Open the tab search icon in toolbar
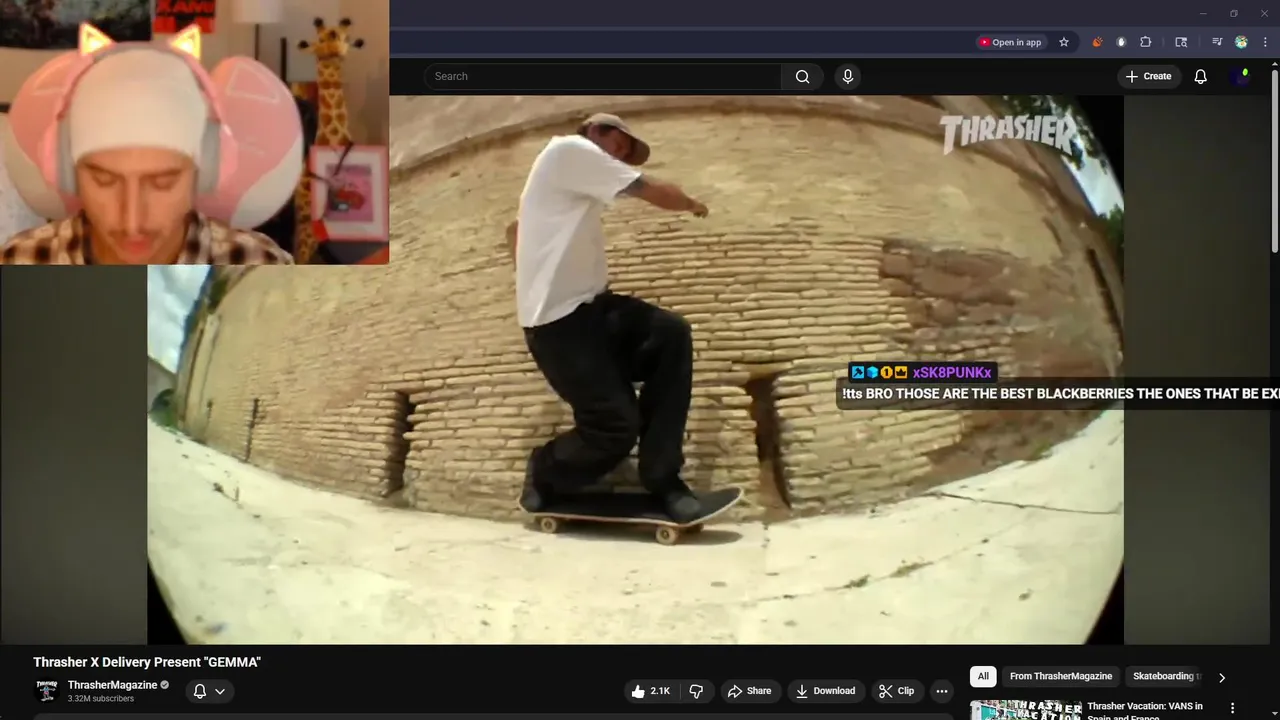Image resolution: width=1280 pixels, height=720 pixels. (x=1181, y=42)
